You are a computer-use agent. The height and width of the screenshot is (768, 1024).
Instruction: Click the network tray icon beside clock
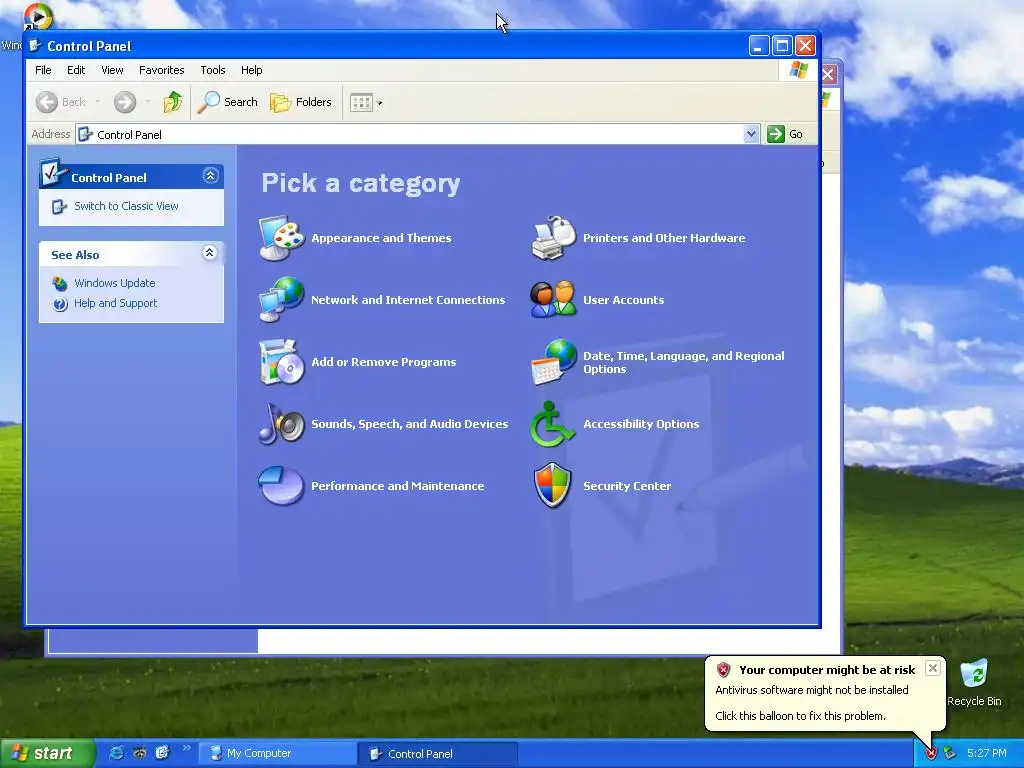coord(950,754)
